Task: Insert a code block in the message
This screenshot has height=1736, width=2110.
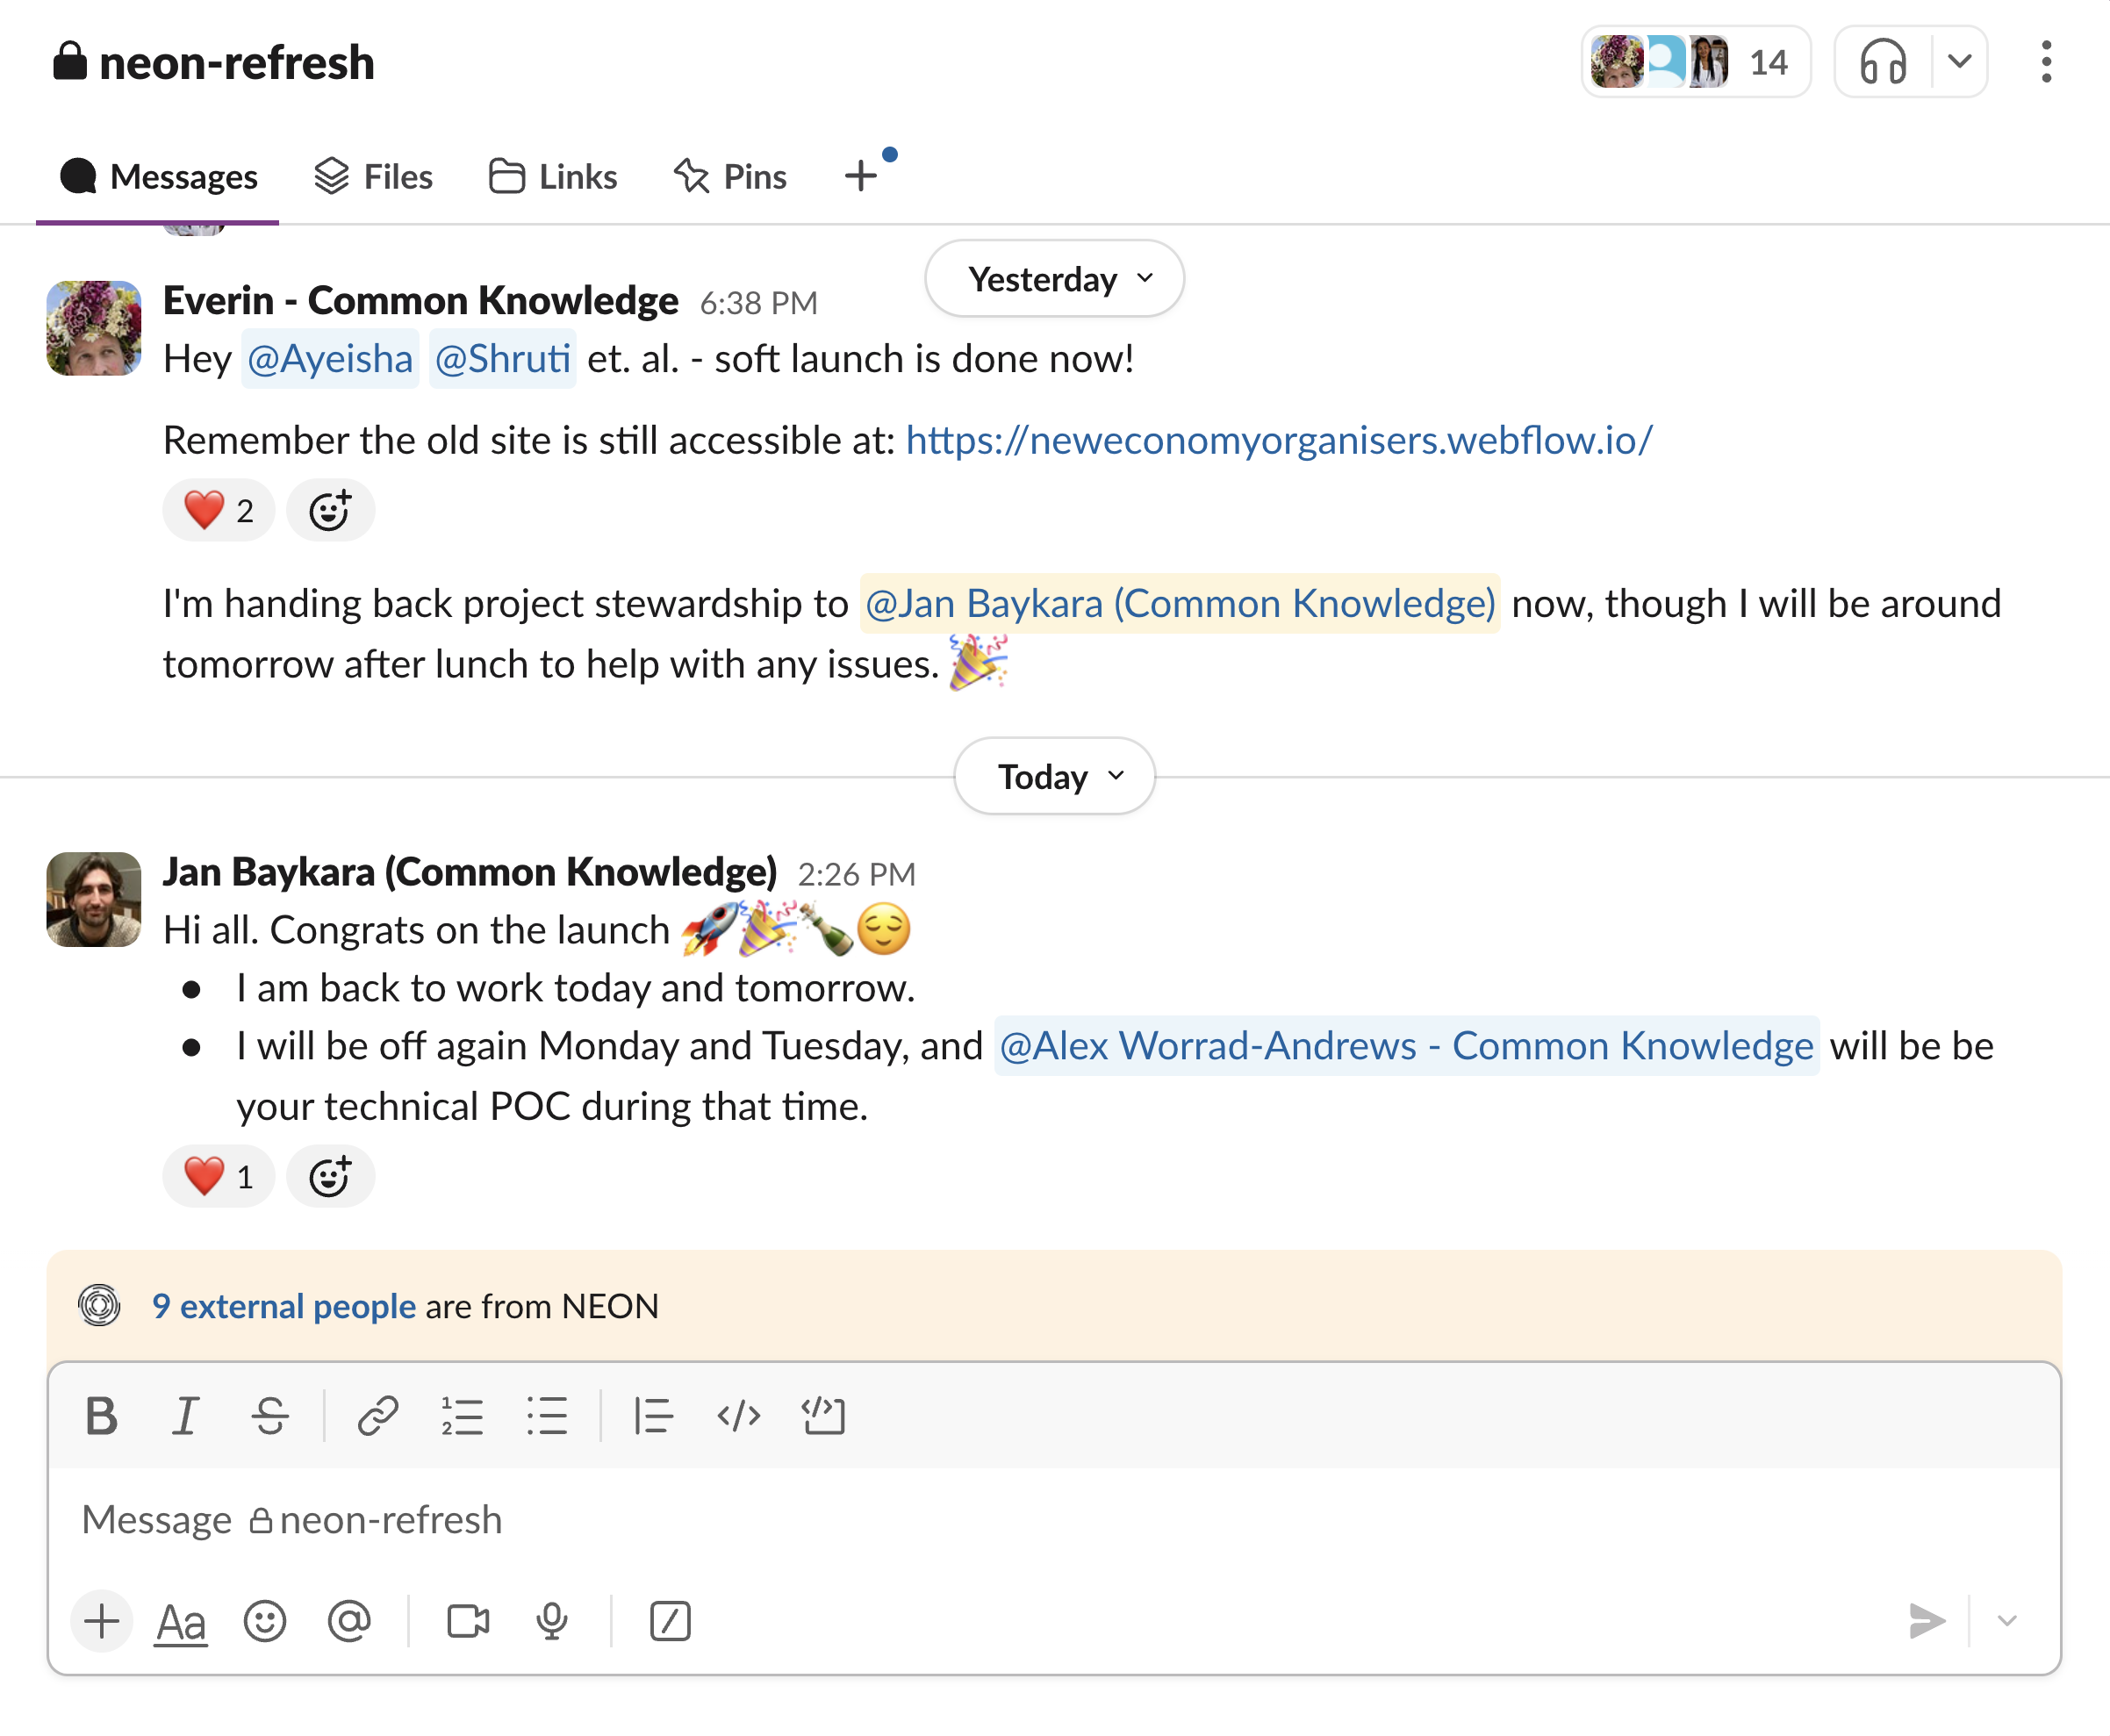Action: coord(823,1415)
